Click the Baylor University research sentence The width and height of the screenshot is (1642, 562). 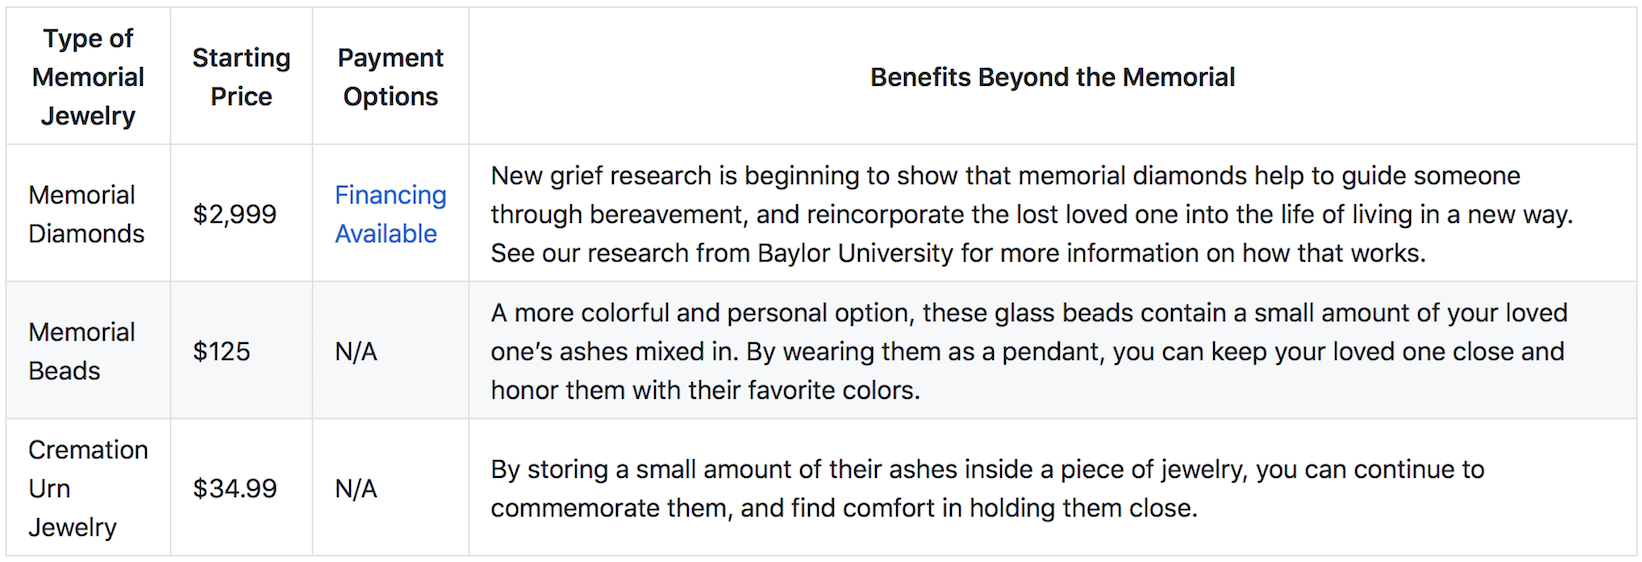(x=958, y=253)
